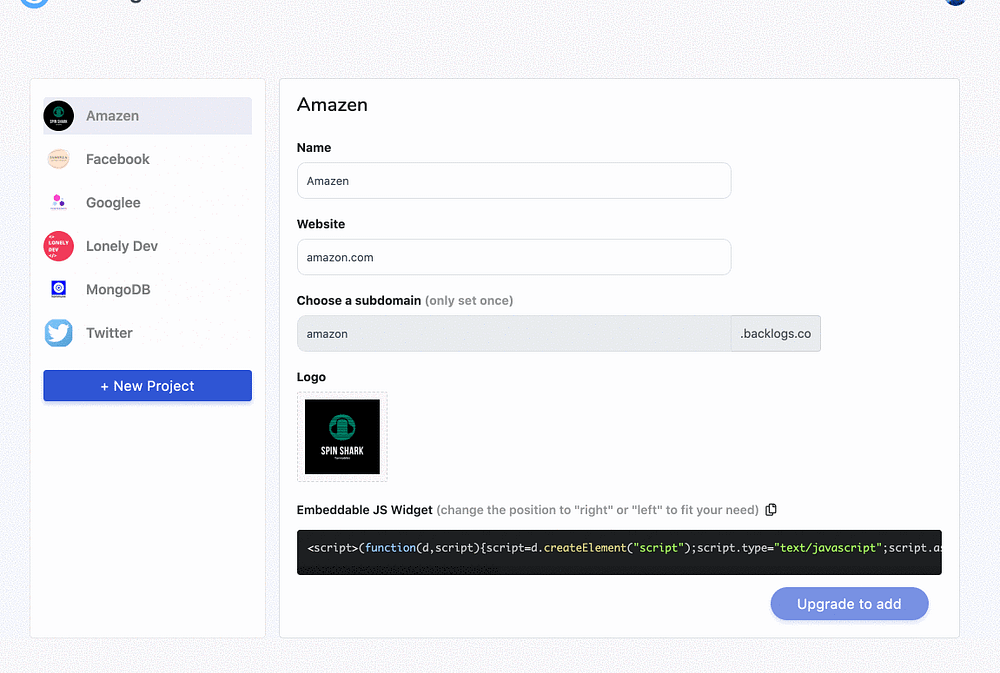Create a new project with + New Project
The height and width of the screenshot is (673, 1000).
147,386
